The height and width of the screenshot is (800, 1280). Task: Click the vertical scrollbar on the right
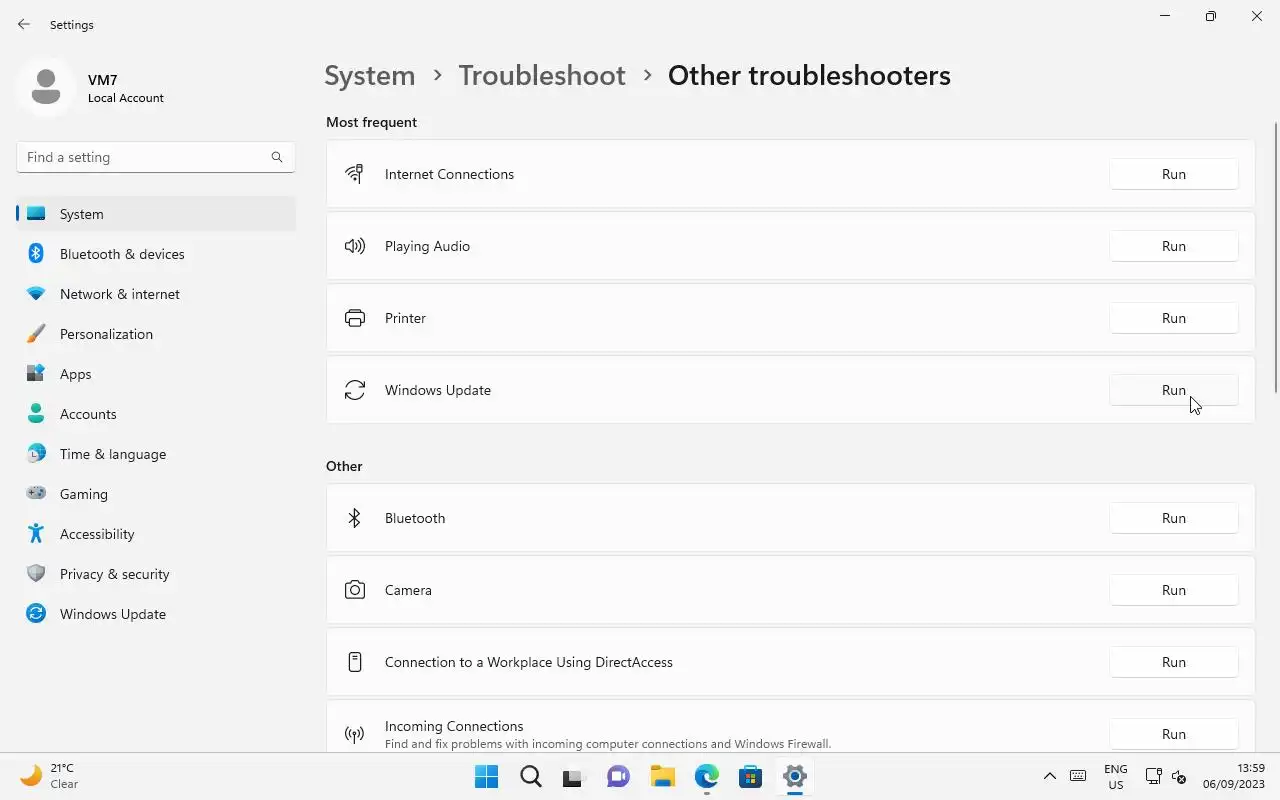[x=1275, y=258]
